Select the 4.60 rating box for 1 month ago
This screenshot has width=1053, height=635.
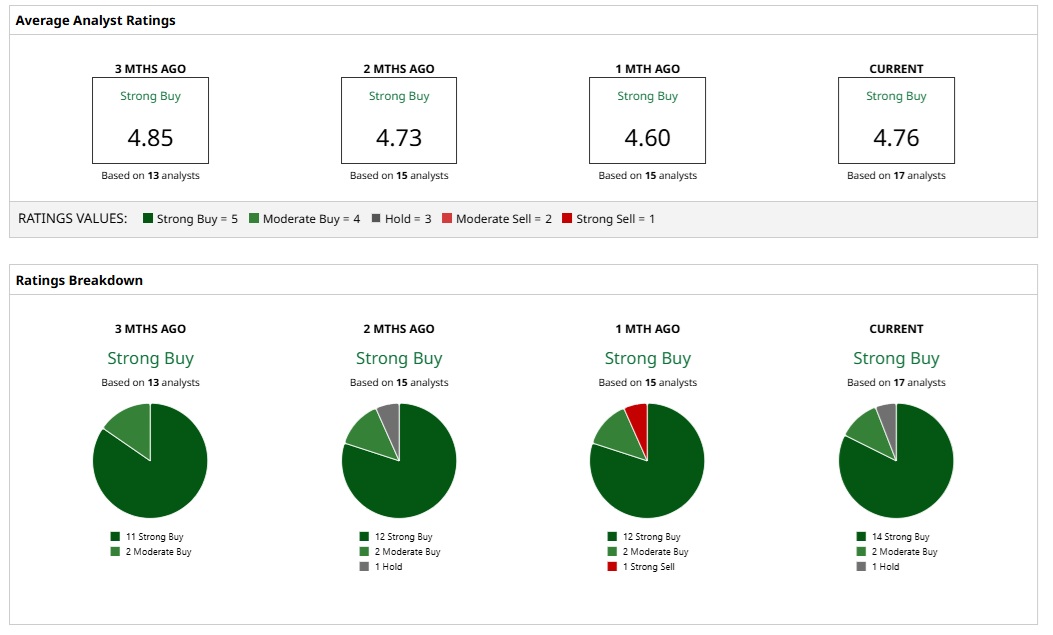coord(647,121)
